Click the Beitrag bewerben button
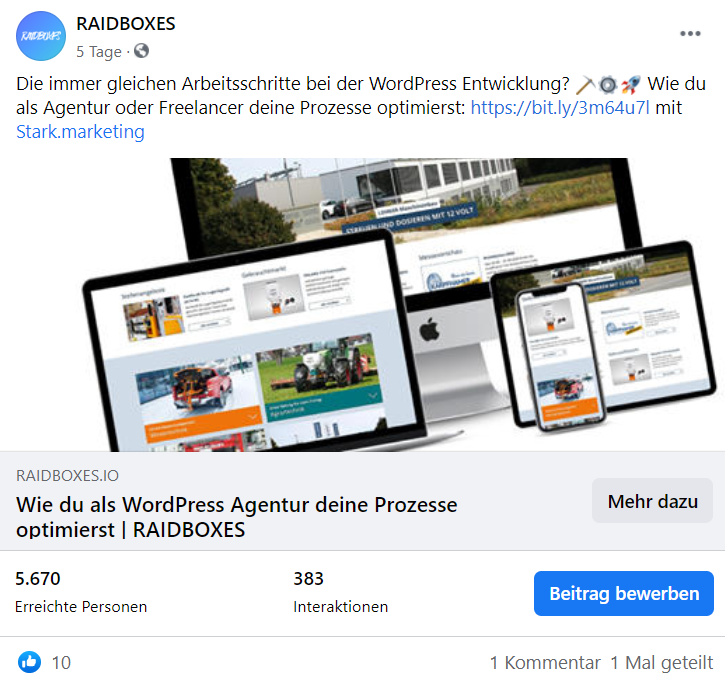This screenshot has height=685, width=725. coord(624,593)
